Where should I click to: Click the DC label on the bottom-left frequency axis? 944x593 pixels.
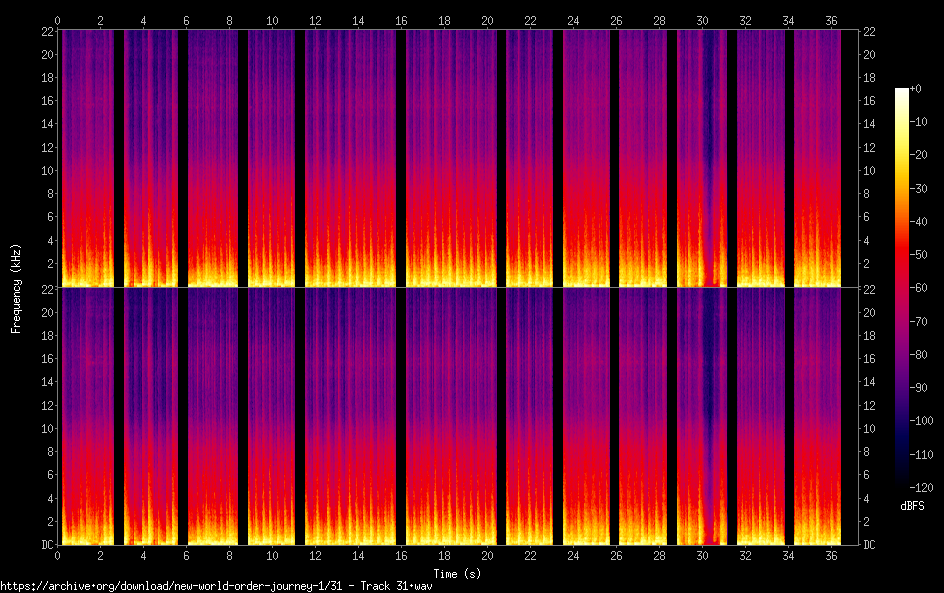[45, 545]
